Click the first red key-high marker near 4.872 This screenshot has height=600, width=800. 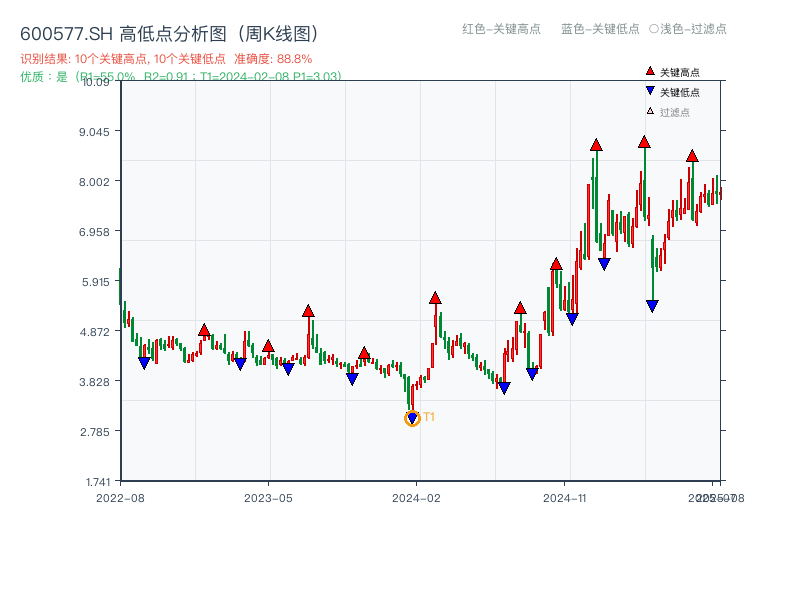(x=204, y=330)
